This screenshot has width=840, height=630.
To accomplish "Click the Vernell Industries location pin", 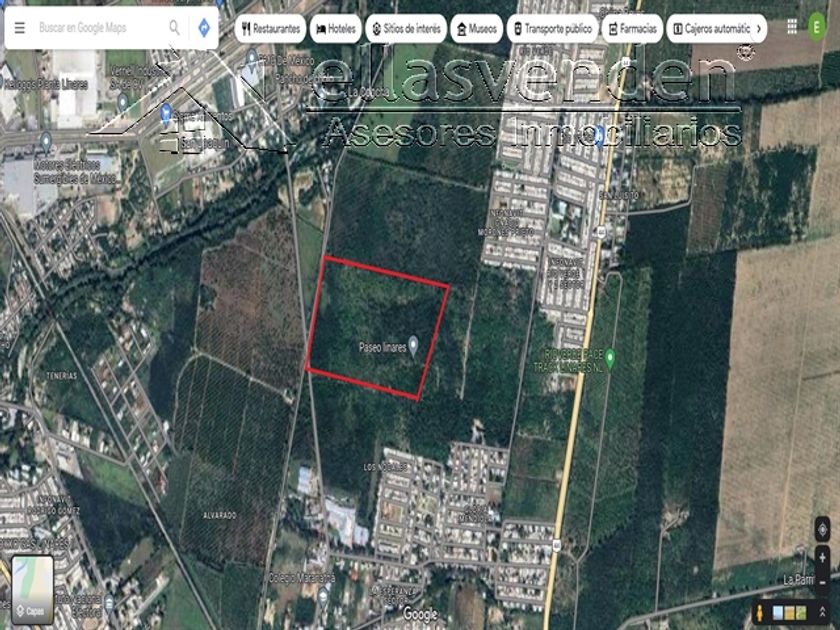I will point(123,102).
